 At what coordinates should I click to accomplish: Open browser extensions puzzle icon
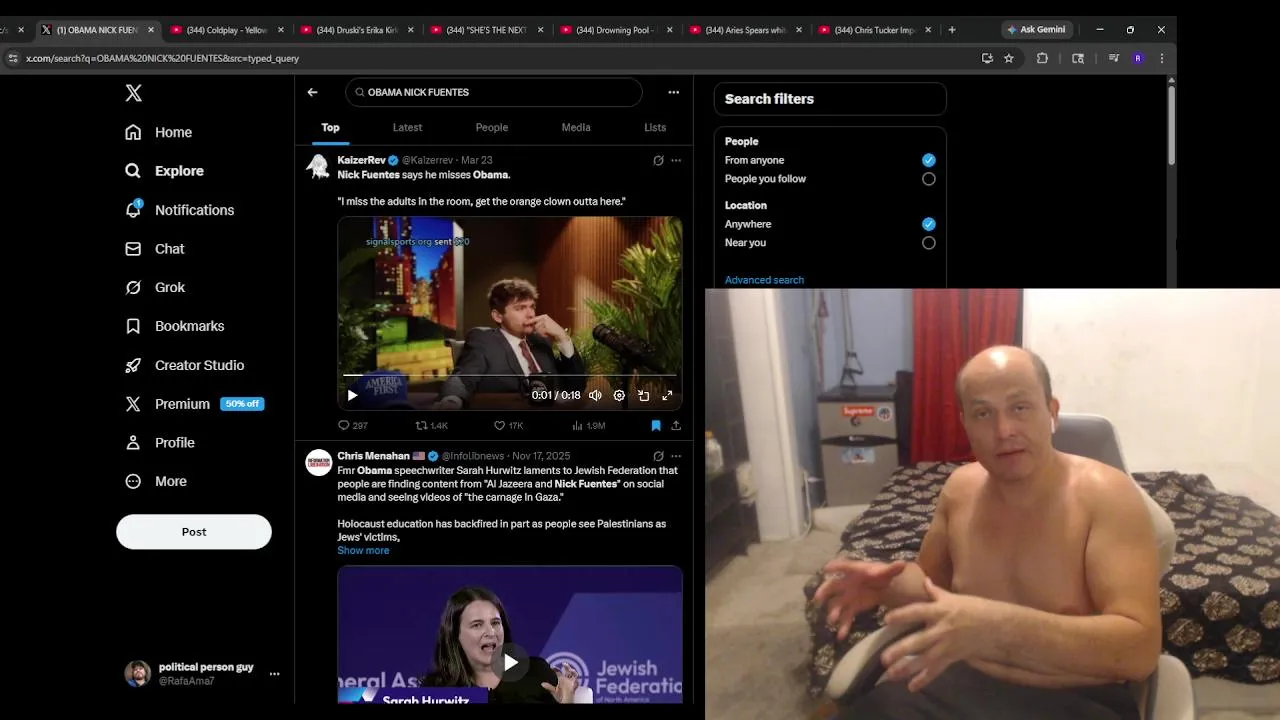point(1042,58)
